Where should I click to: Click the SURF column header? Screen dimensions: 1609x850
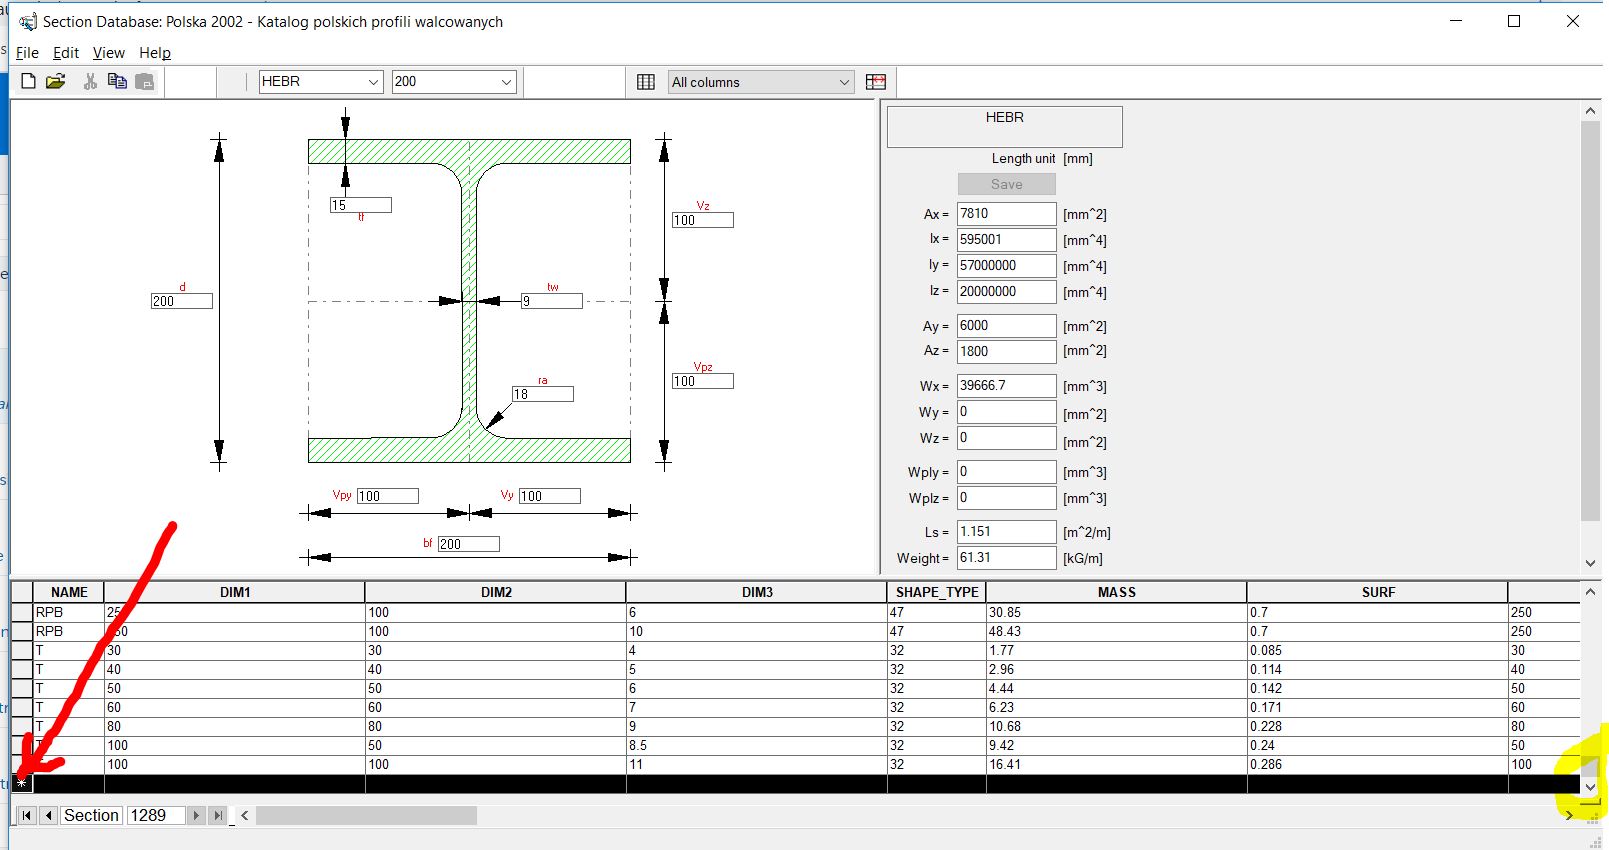pyautogui.click(x=1378, y=592)
